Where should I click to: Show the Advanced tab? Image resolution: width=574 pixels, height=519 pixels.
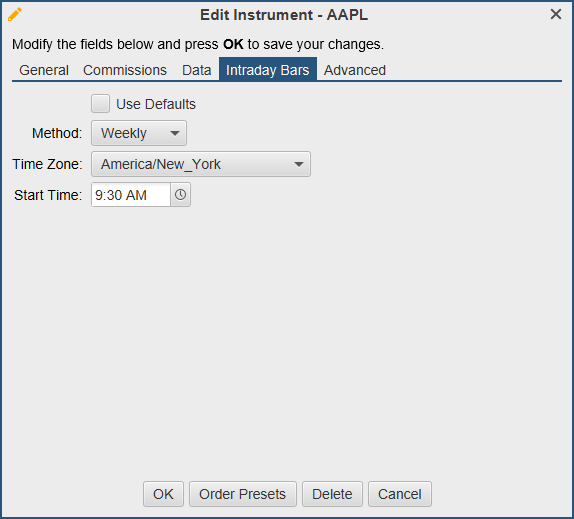355,70
